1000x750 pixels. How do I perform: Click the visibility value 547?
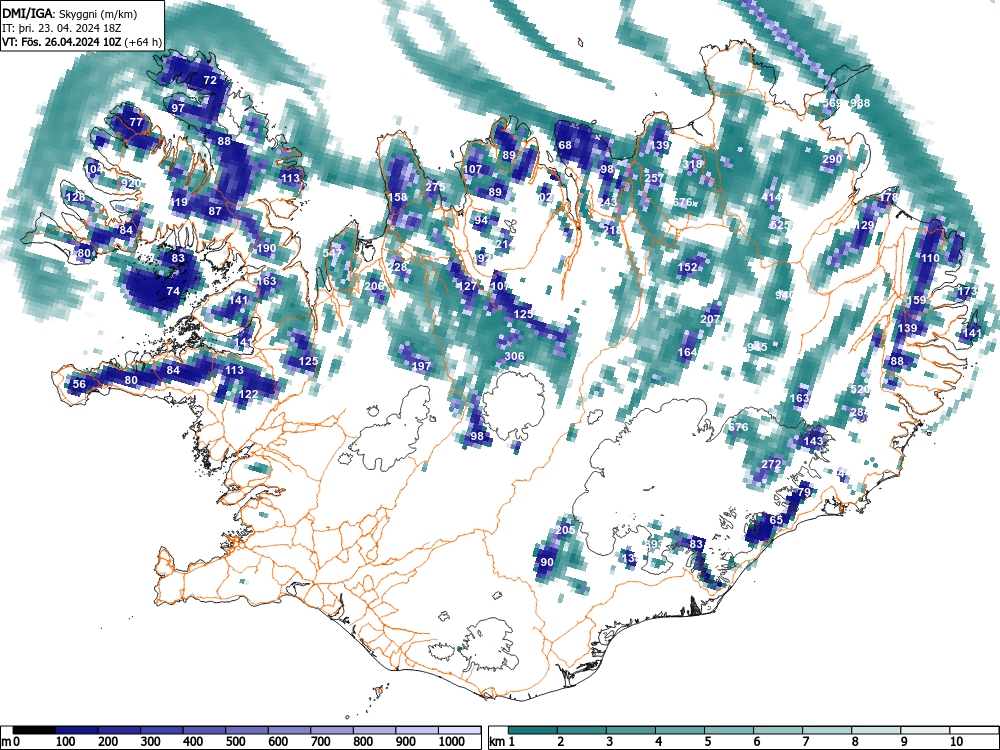332,253
